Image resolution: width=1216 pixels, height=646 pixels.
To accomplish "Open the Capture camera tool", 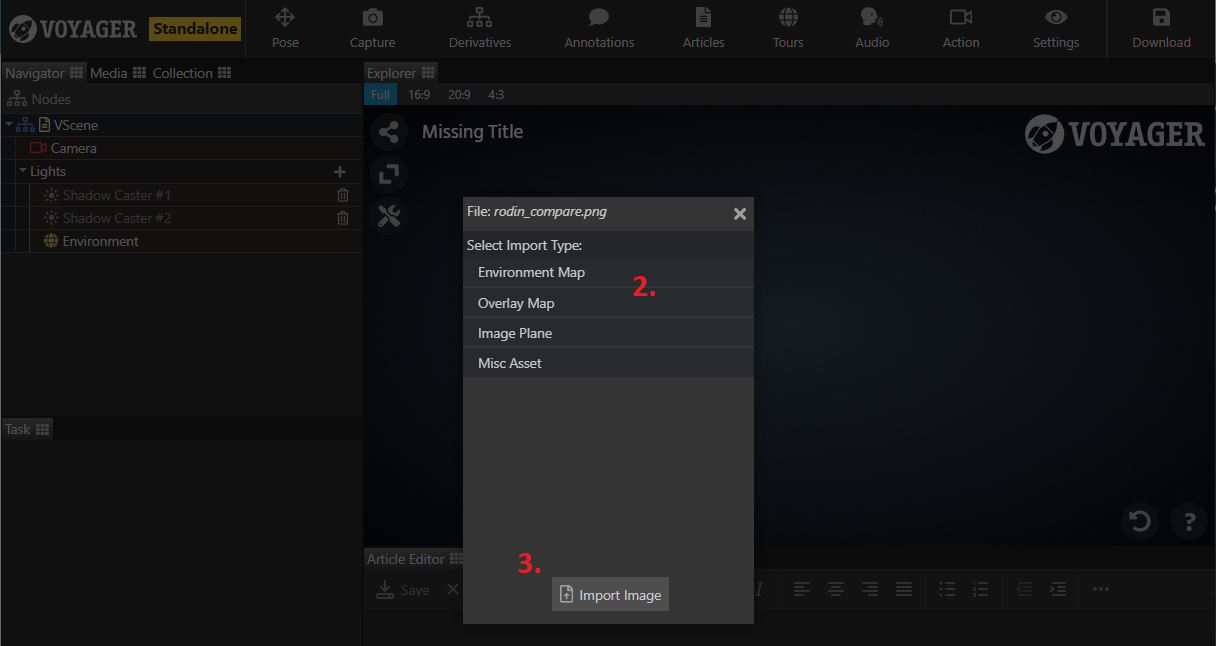I will [372, 28].
